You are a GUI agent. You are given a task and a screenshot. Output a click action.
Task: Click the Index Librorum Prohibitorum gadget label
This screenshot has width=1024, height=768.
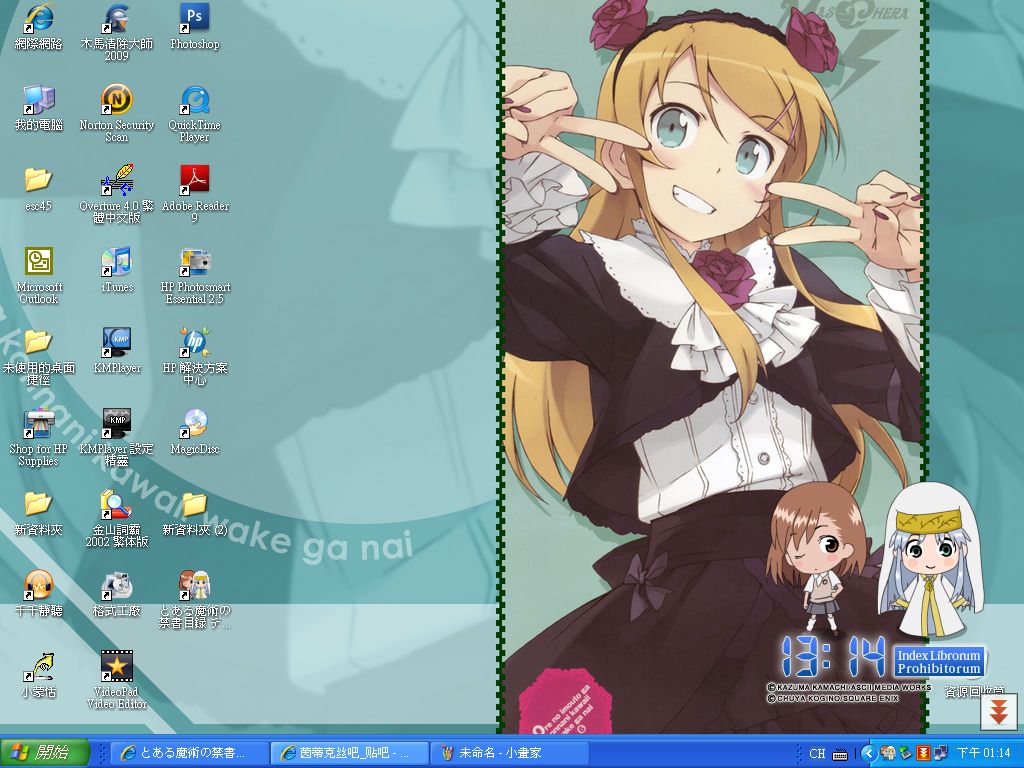[x=938, y=662]
